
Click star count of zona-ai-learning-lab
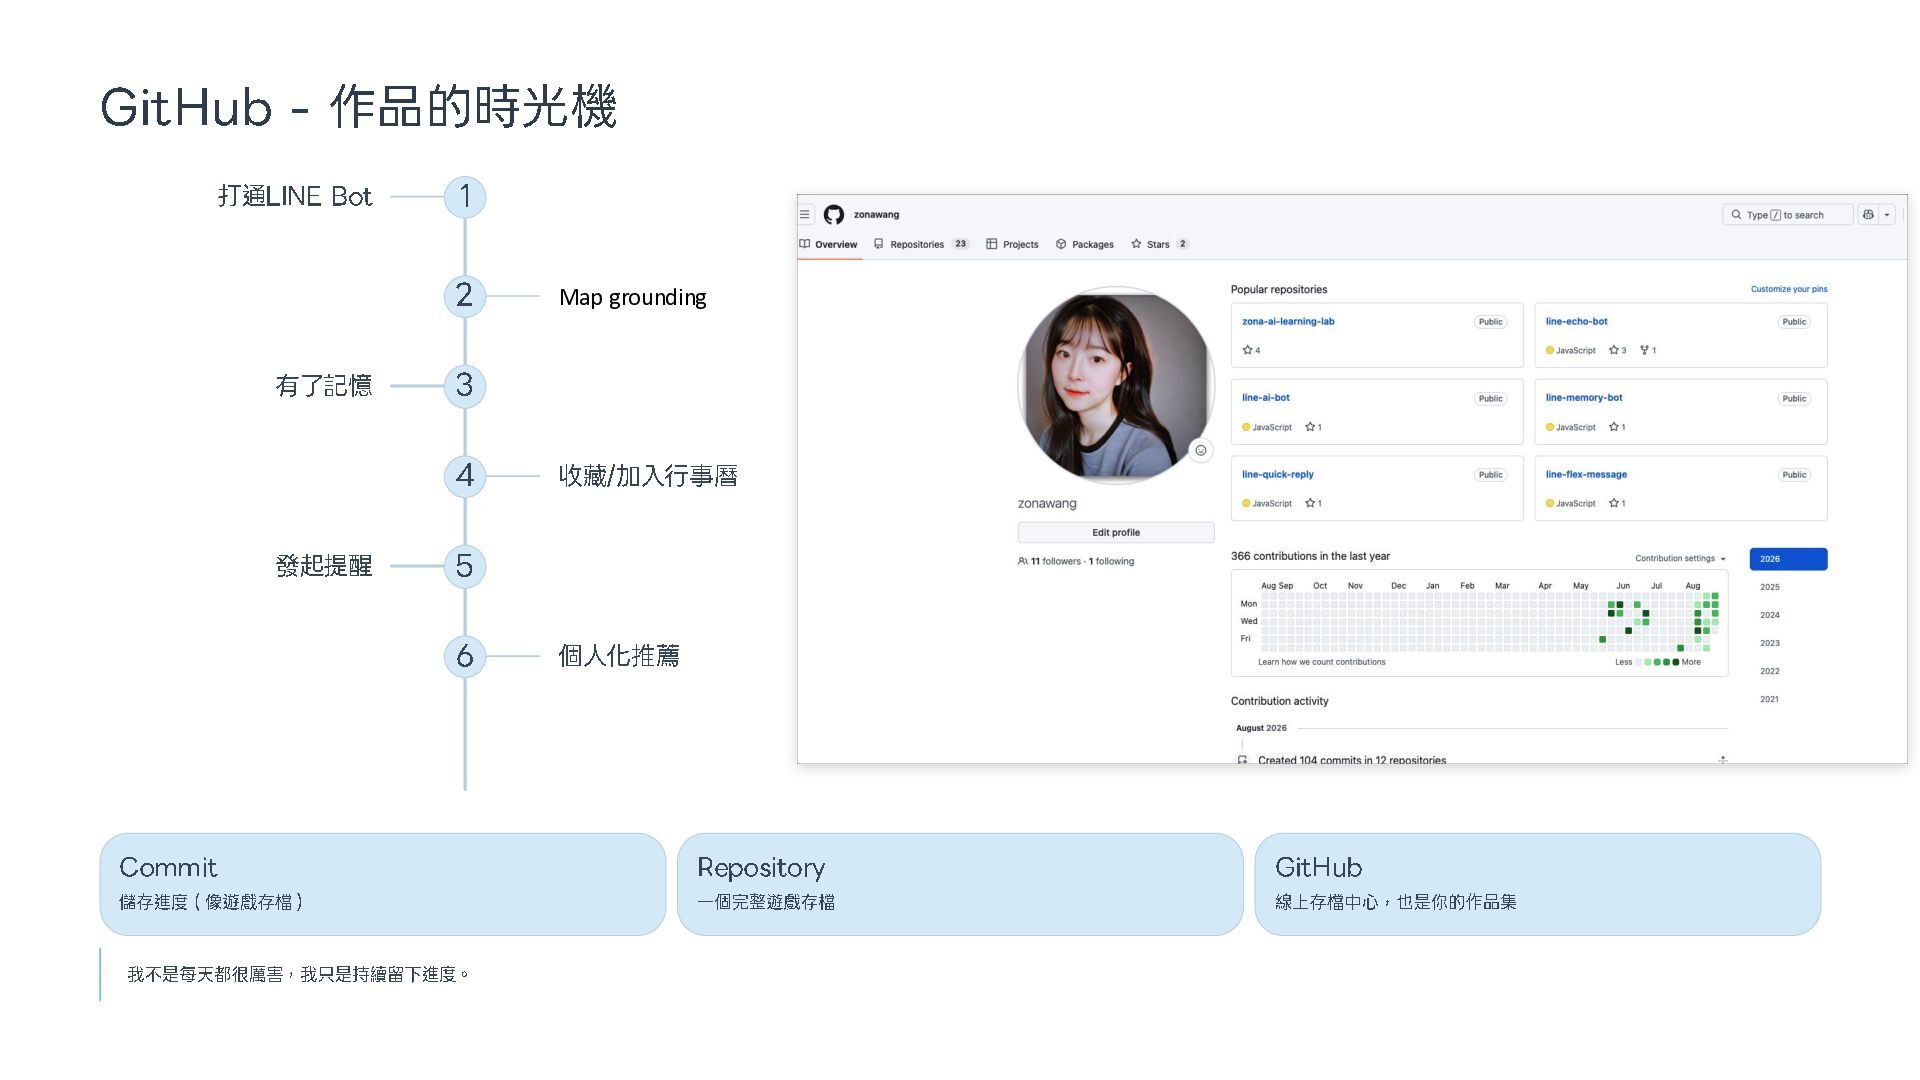click(1251, 350)
